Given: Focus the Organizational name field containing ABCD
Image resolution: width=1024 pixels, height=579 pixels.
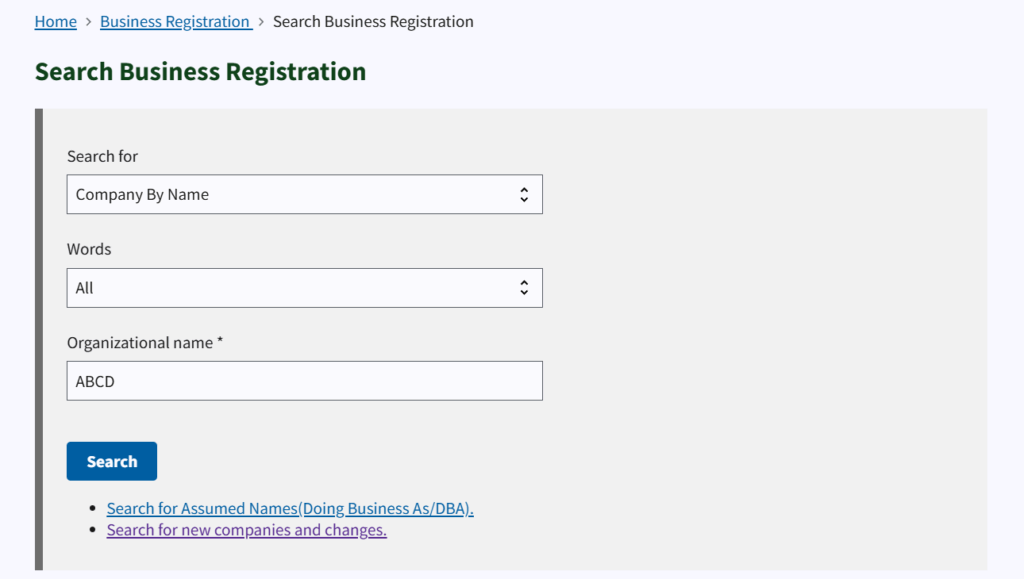Looking at the screenshot, I should tap(304, 381).
